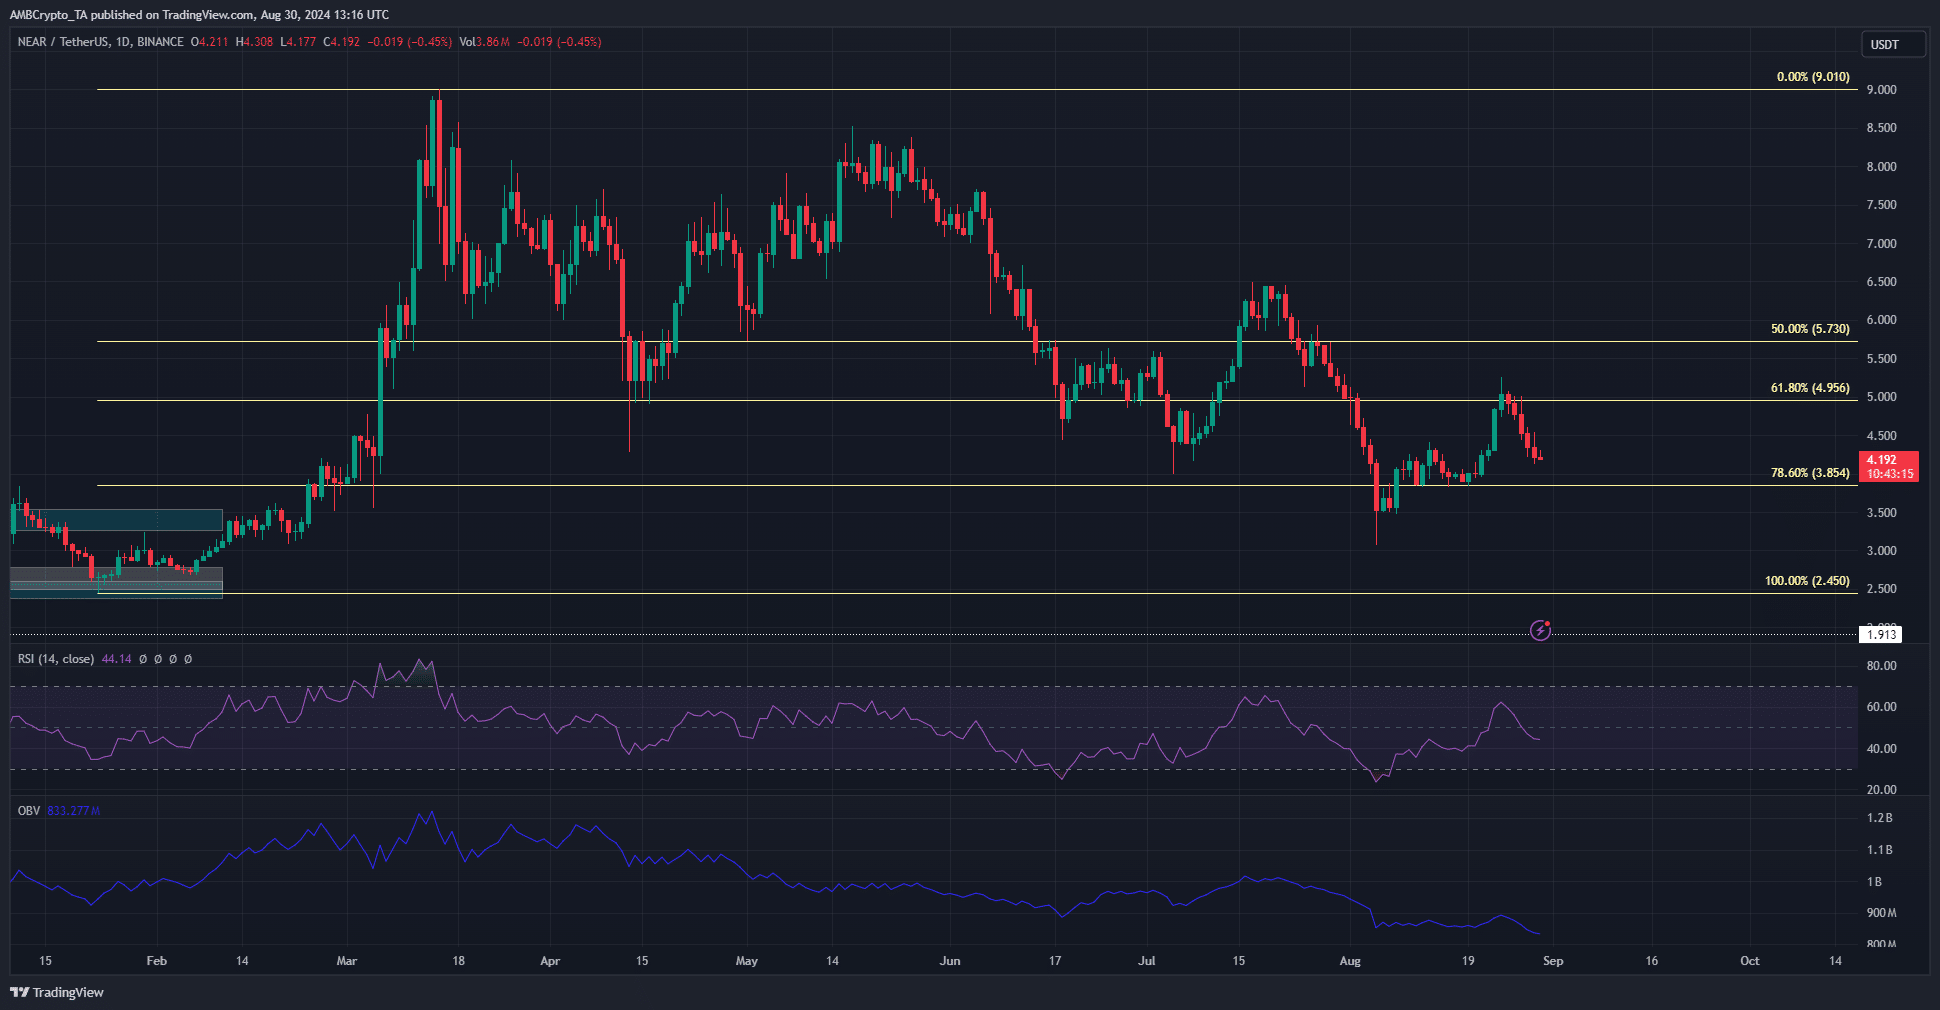Click the 8.000 price axis label

click(1881, 167)
